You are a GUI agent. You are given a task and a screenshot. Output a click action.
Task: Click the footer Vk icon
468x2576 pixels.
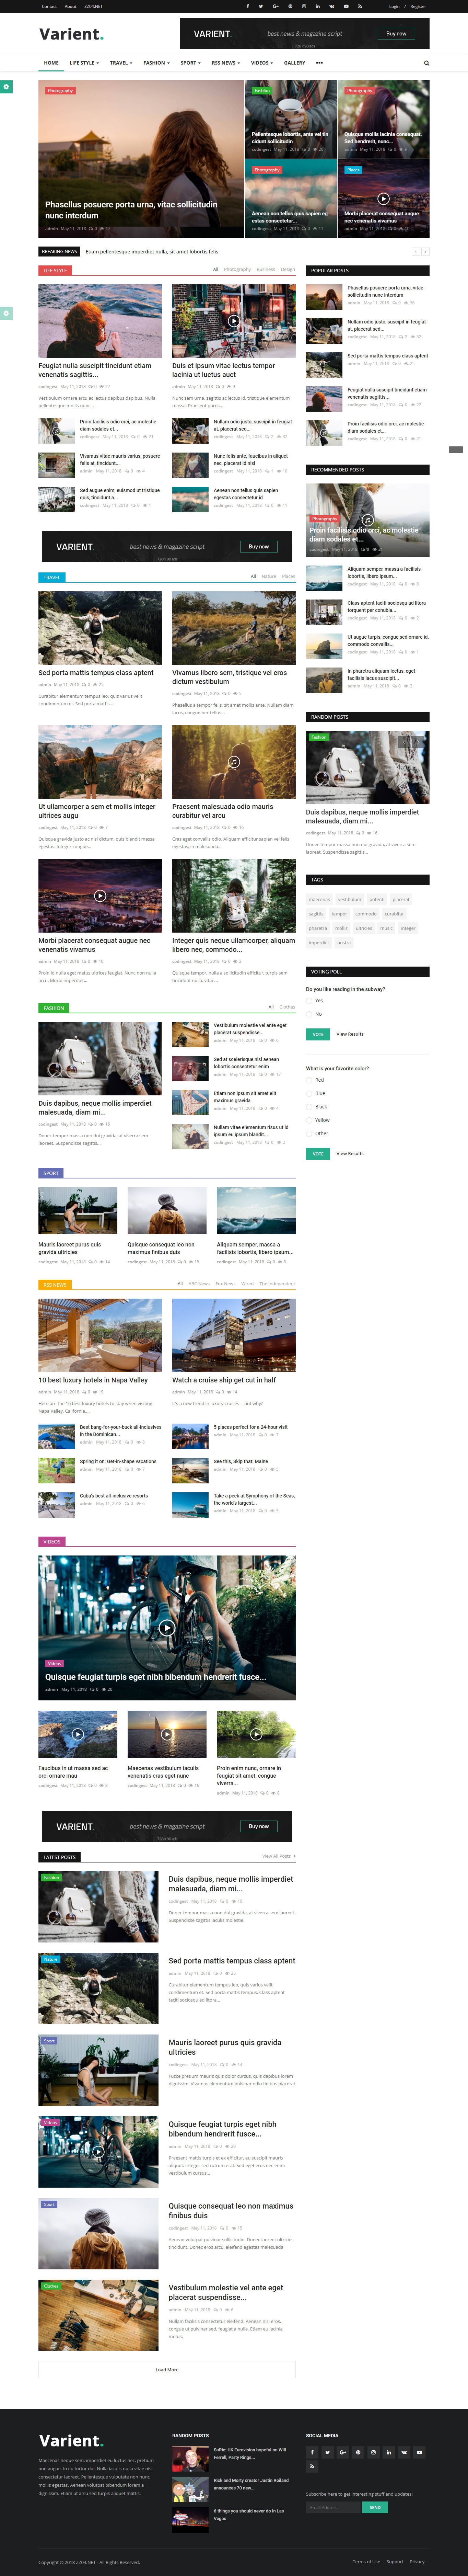pos(404,2452)
